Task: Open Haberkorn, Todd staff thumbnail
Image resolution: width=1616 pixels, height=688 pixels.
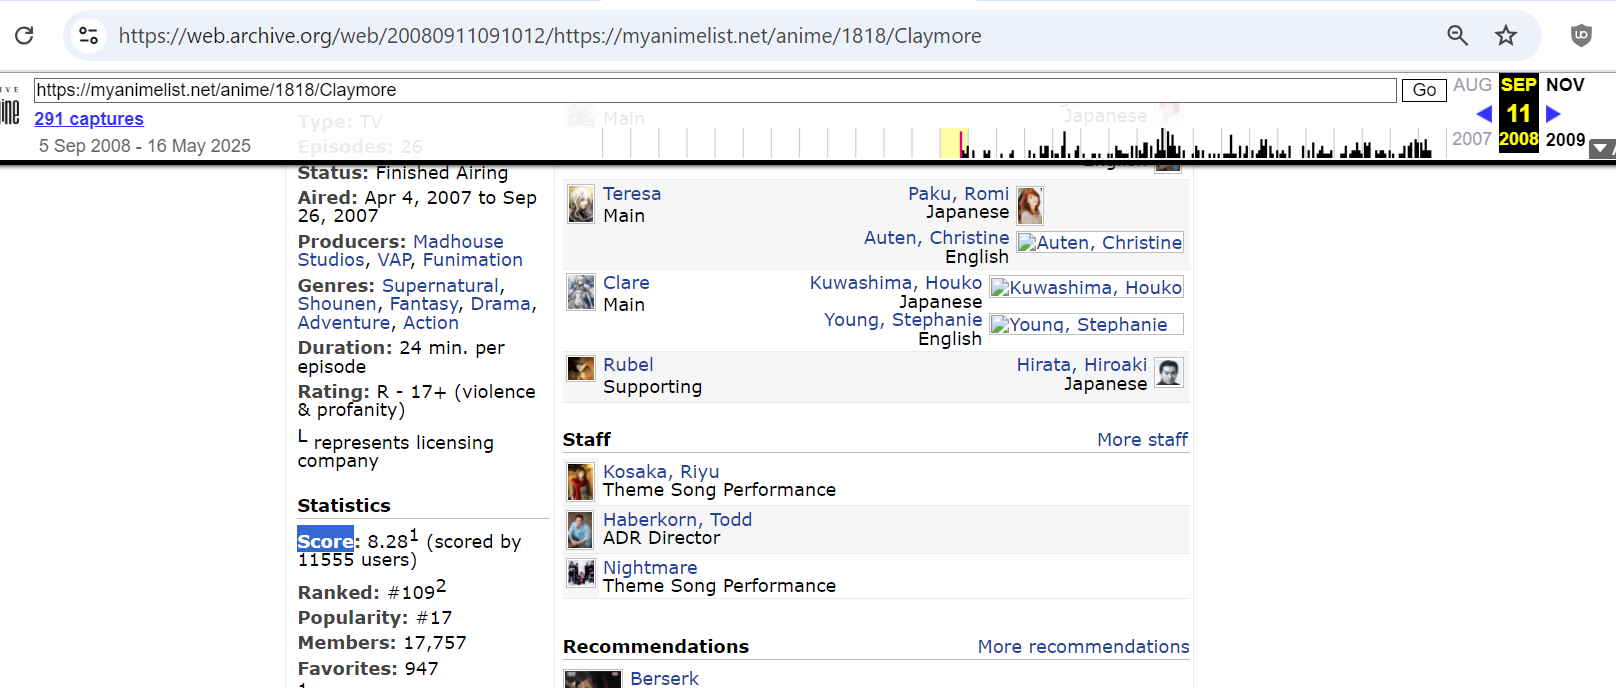Action: (581, 530)
